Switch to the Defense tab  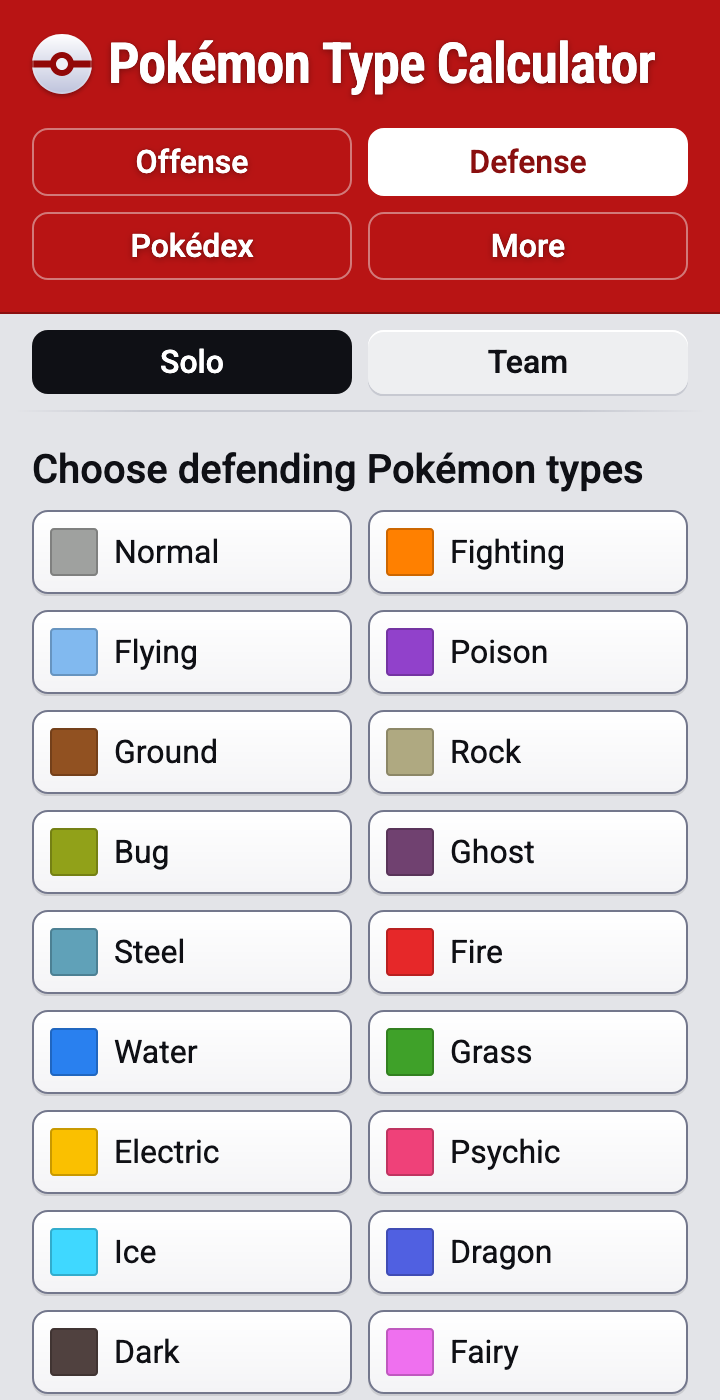pos(528,162)
